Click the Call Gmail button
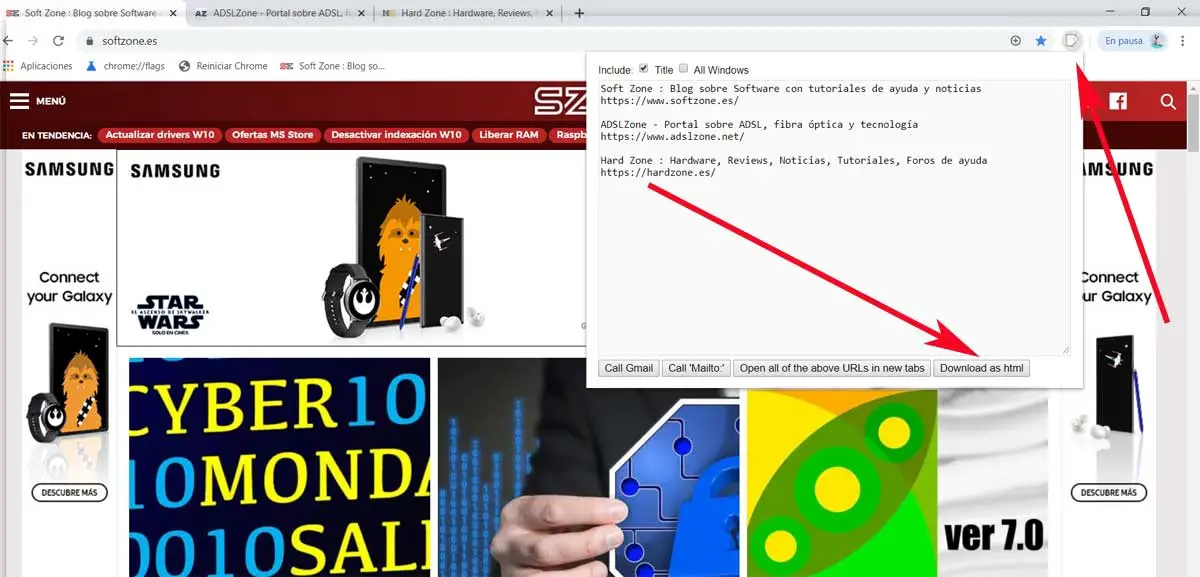Viewport: 1200px width, 577px height. click(628, 368)
